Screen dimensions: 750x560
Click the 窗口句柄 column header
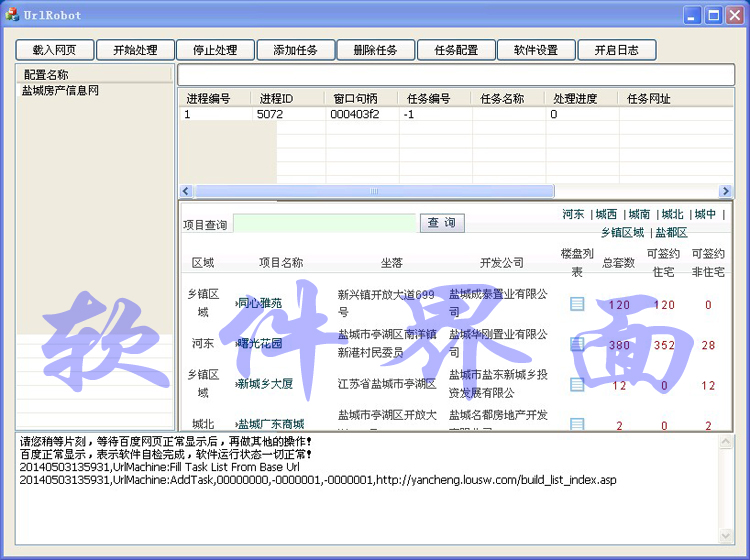tap(362, 99)
